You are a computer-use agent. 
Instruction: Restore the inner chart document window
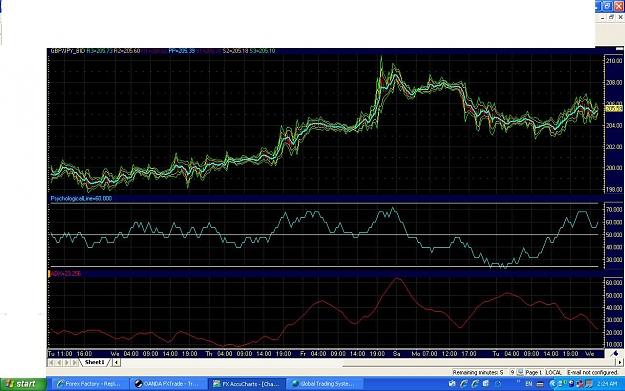[x=611, y=18]
